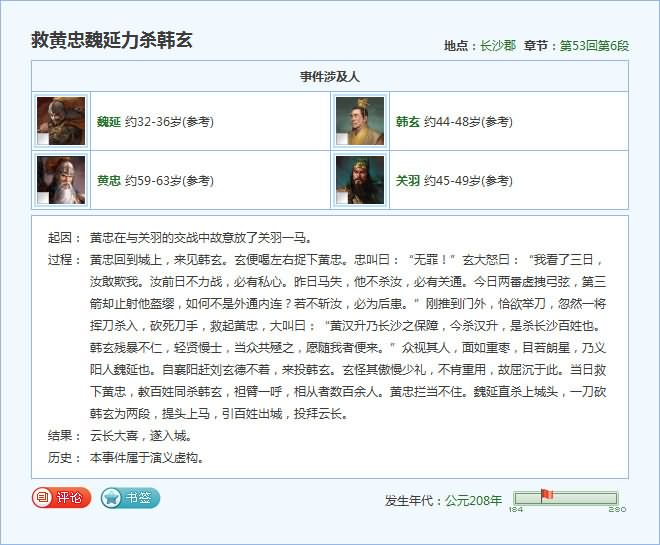
Task: Select the 黄忠 character name link
Action: pos(108,181)
